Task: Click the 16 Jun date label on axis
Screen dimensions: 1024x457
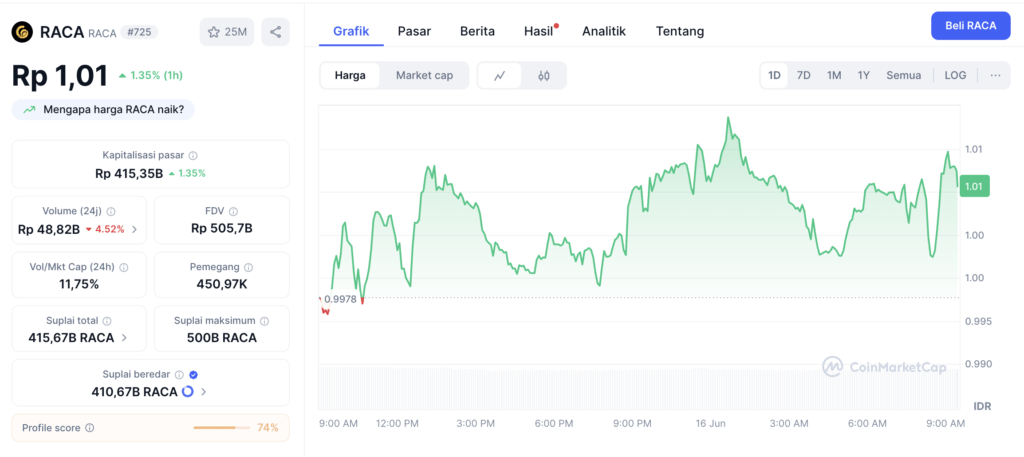Action: click(x=711, y=423)
